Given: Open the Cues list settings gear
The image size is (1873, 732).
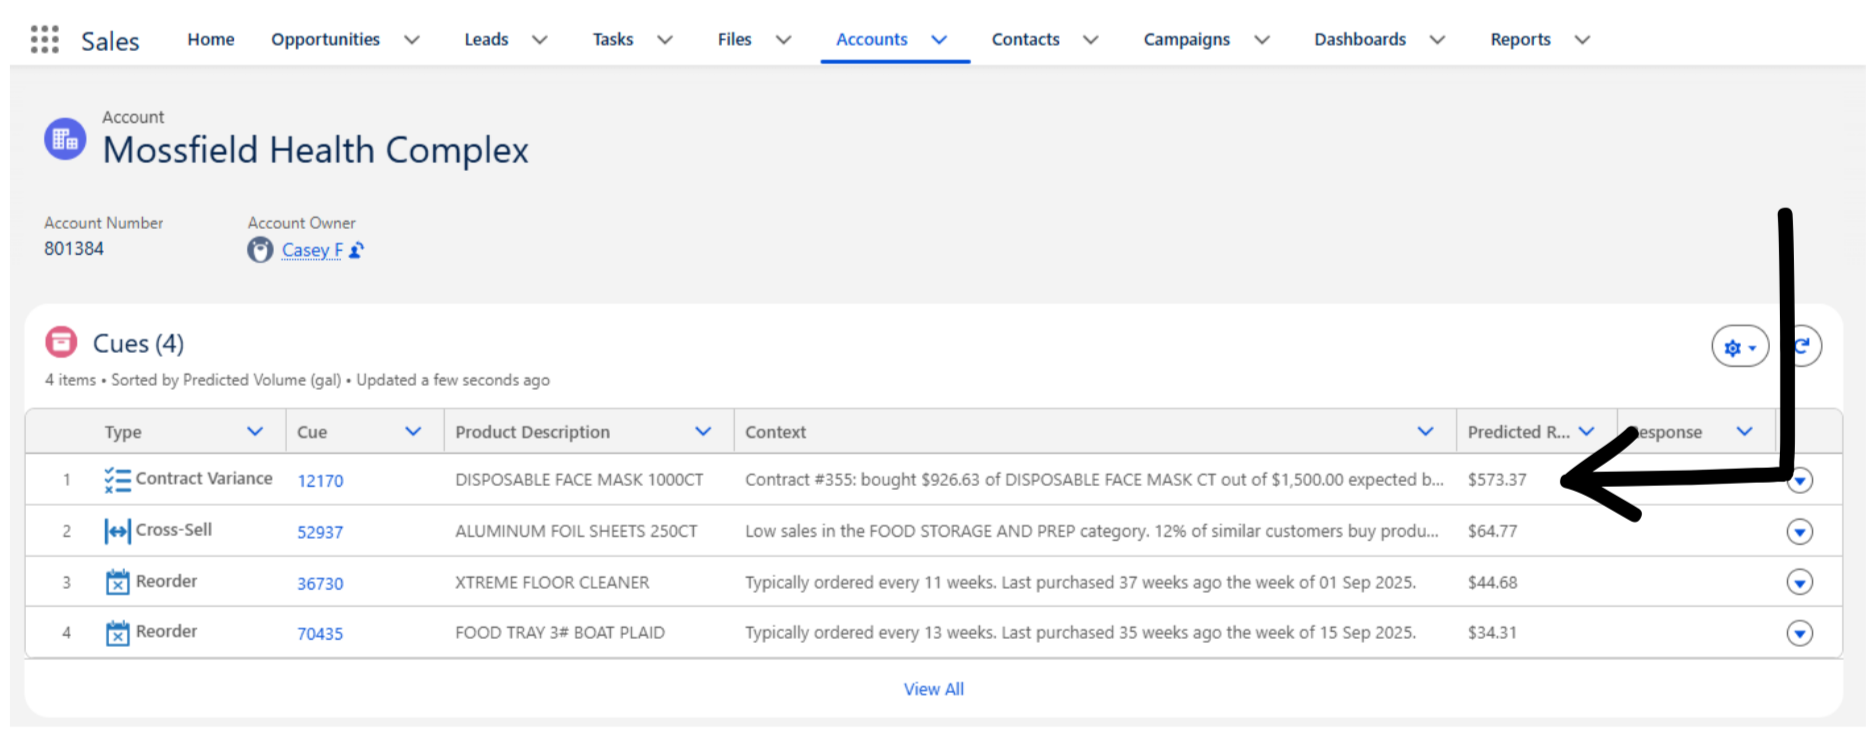Looking at the screenshot, I should pos(1740,347).
